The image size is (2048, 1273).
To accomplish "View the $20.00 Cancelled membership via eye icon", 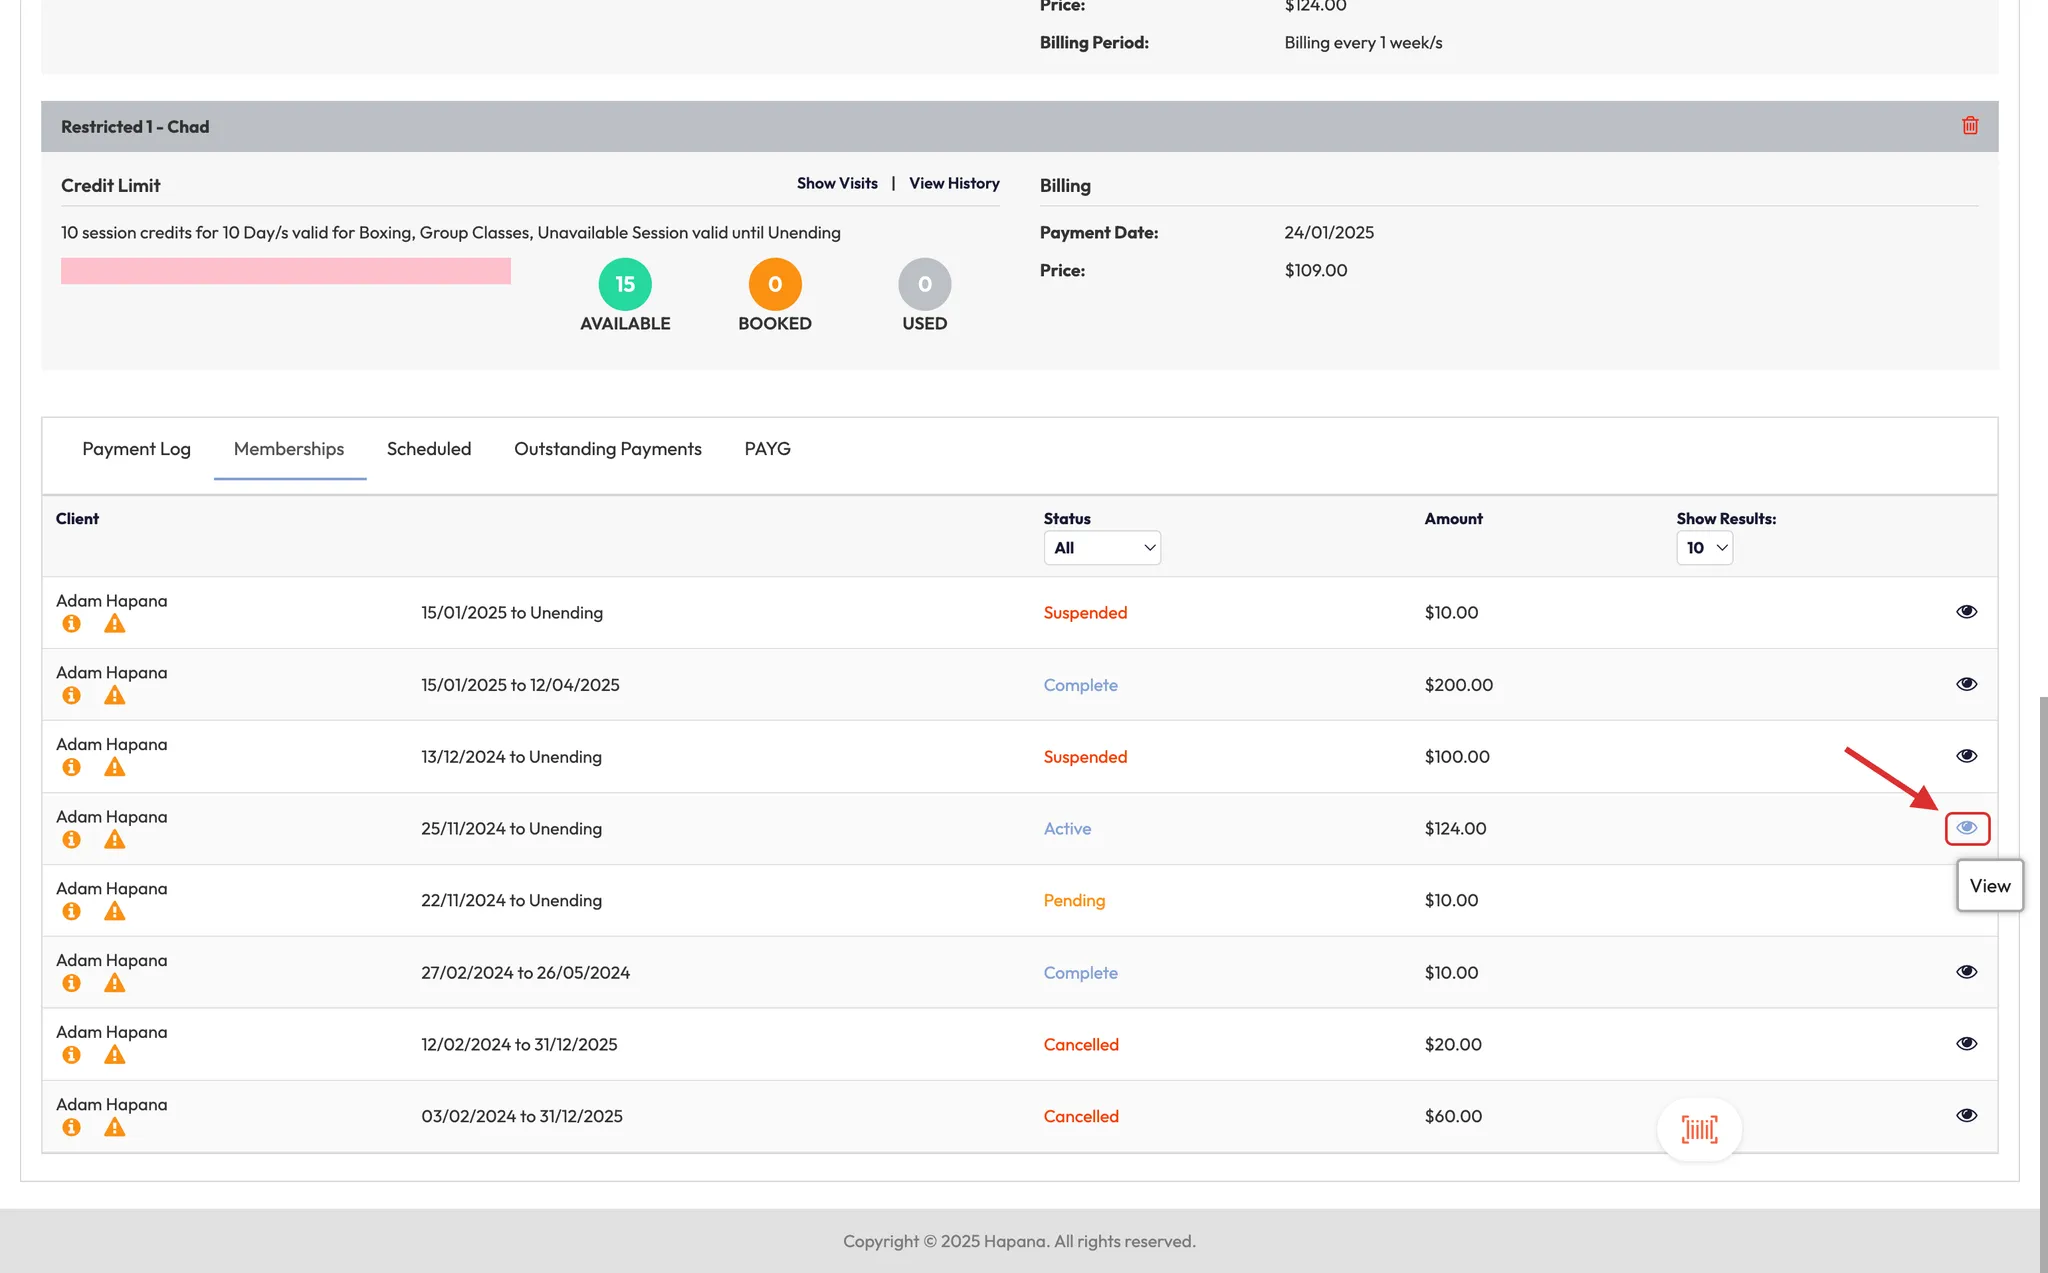I will [x=1966, y=1044].
